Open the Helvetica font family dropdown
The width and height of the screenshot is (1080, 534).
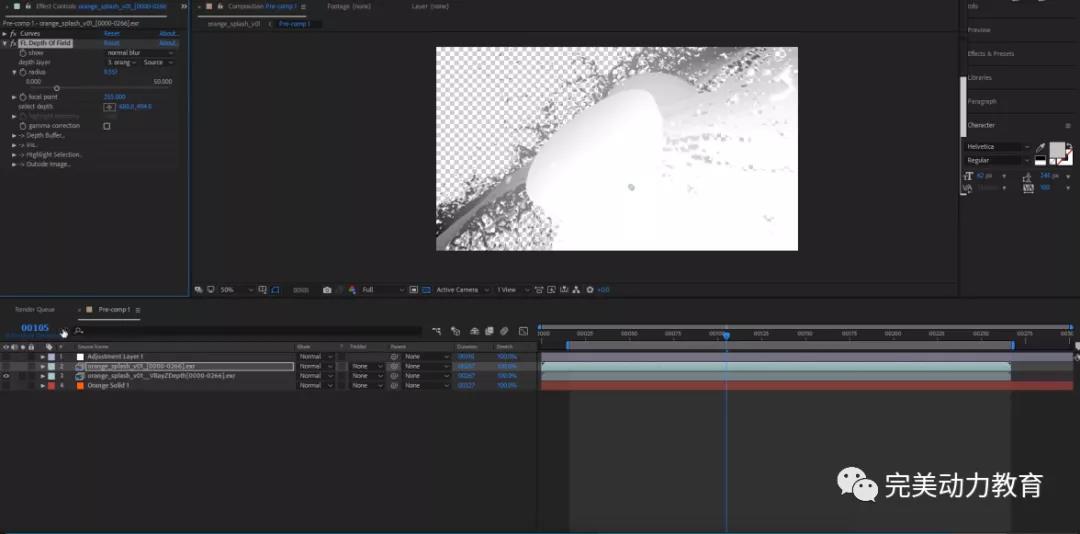coord(998,147)
